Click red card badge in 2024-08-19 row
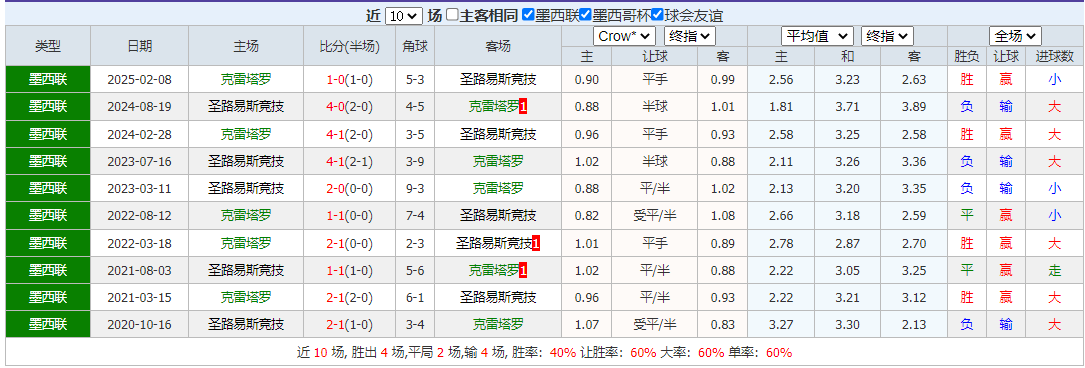The image size is (1085, 368). (x=523, y=107)
